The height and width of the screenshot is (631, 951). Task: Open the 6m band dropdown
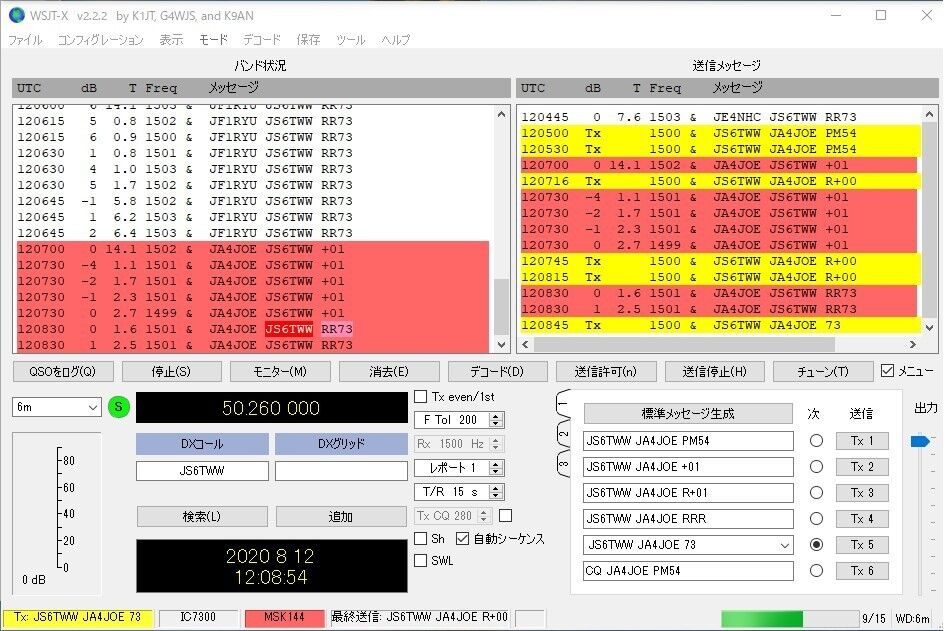pyautogui.click(x=56, y=407)
